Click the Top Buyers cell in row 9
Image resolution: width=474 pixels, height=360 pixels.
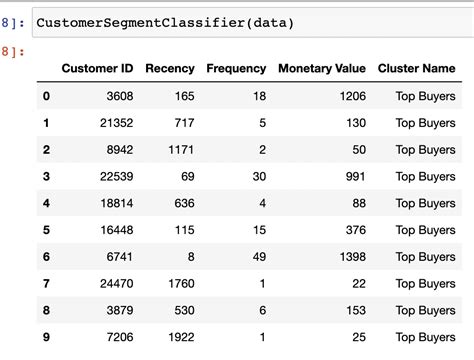[426, 337]
